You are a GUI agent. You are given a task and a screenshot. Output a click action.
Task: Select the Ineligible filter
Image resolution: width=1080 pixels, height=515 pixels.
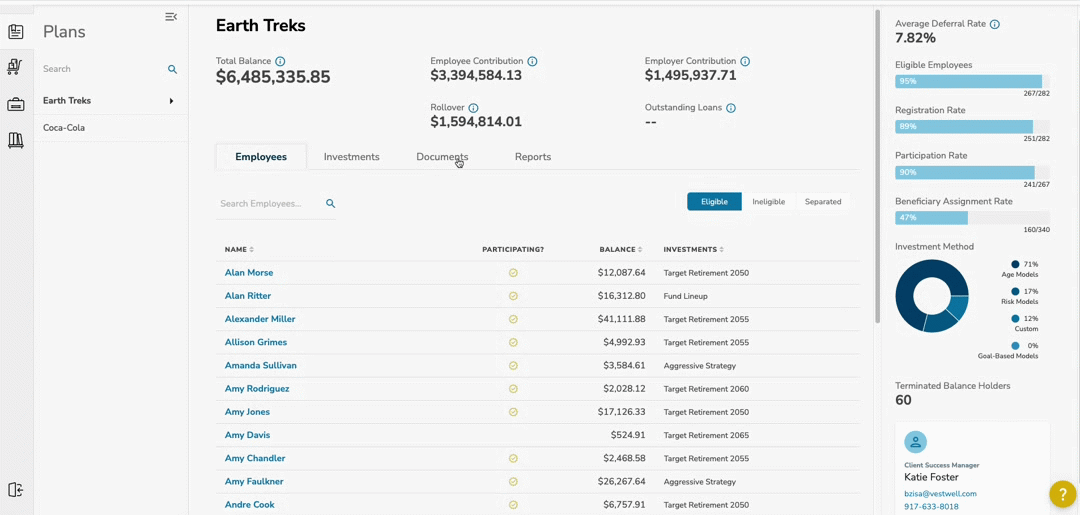click(x=769, y=202)
